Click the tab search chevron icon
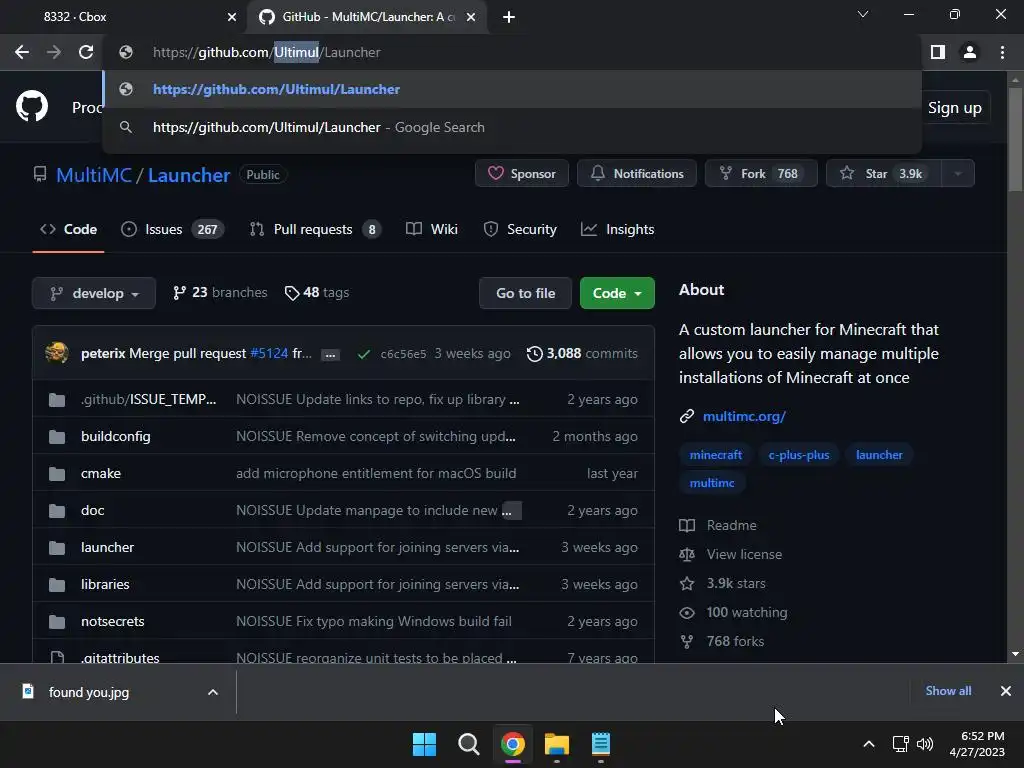 pyautogui.click(x=863, y=14)
